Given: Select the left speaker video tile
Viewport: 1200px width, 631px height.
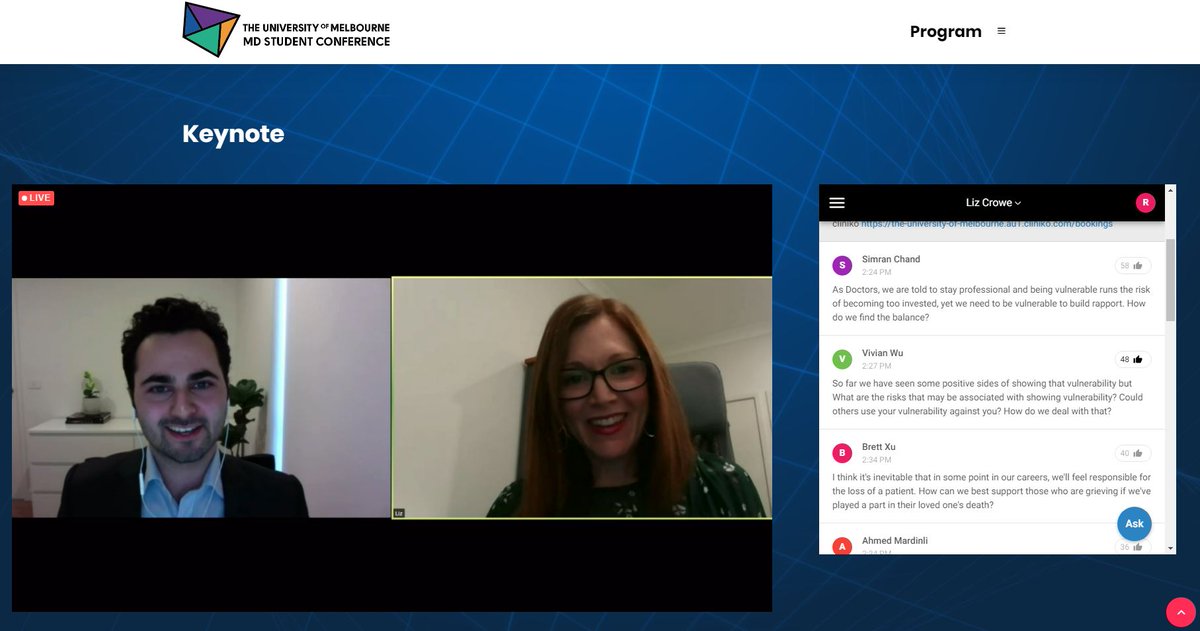Looking at the screenshot, I should [x=201, y=398].
